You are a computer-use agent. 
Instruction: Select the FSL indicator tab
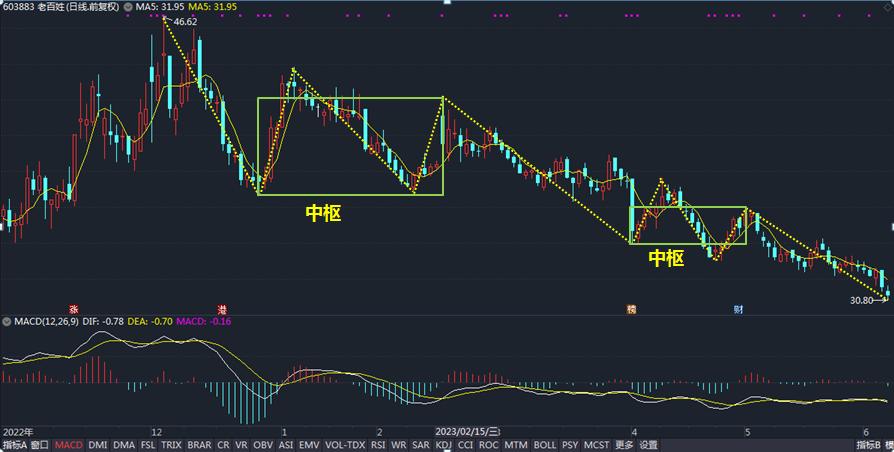click(x=148, y=445)
